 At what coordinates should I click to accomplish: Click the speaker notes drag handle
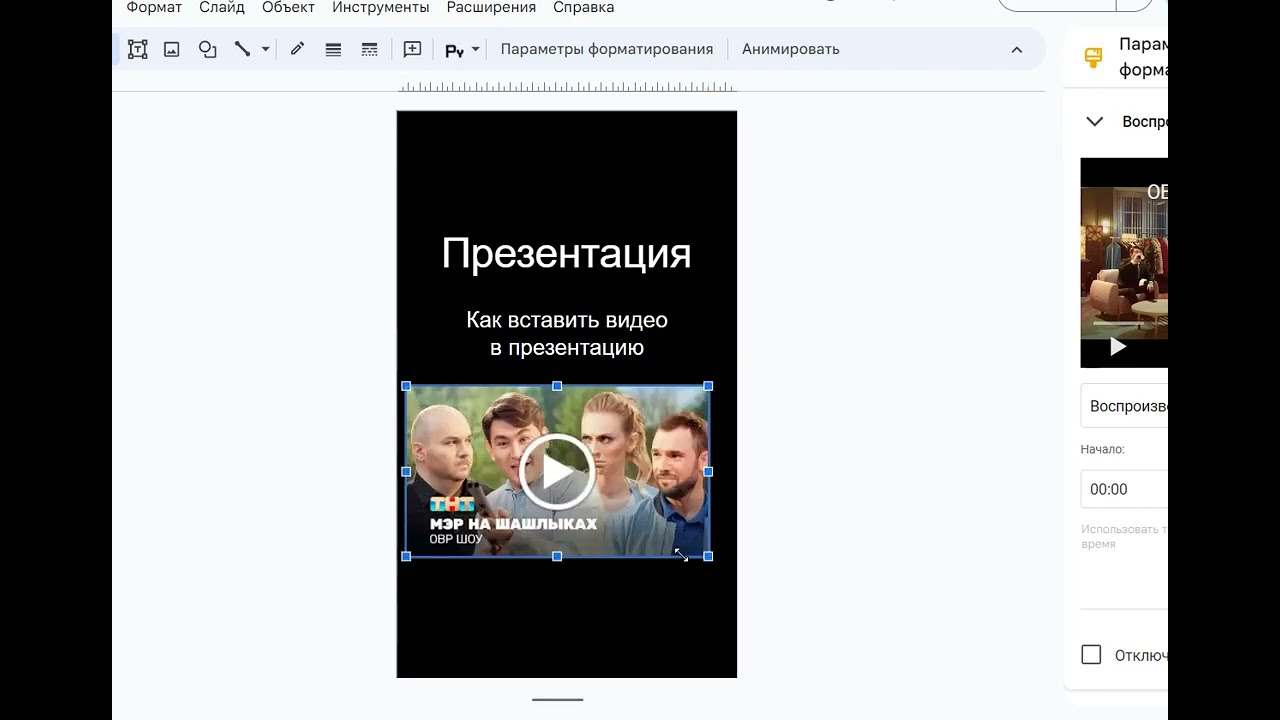point(557,700)
